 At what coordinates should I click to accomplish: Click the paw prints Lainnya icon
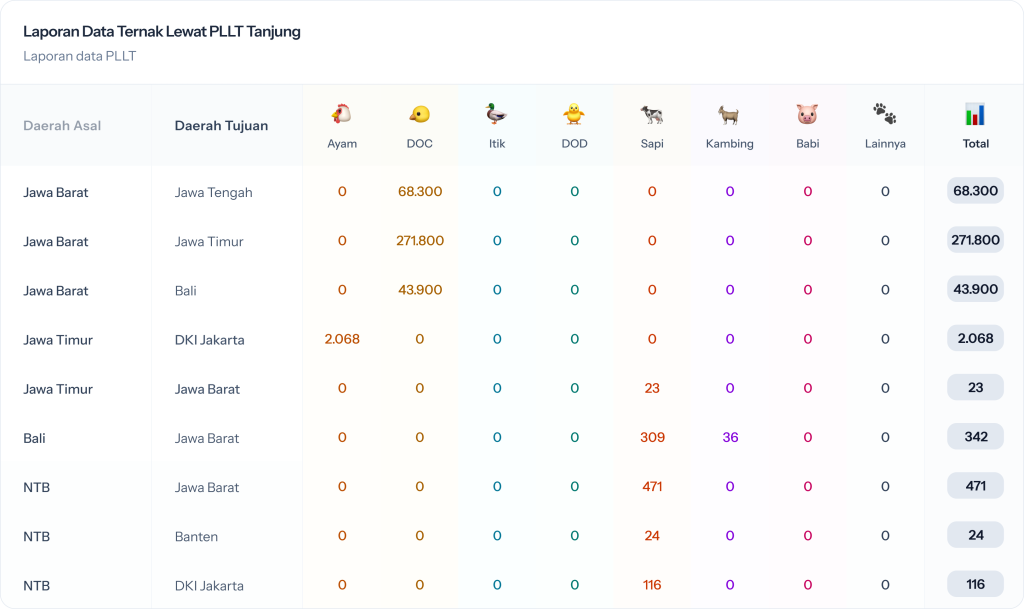point(885,114)
